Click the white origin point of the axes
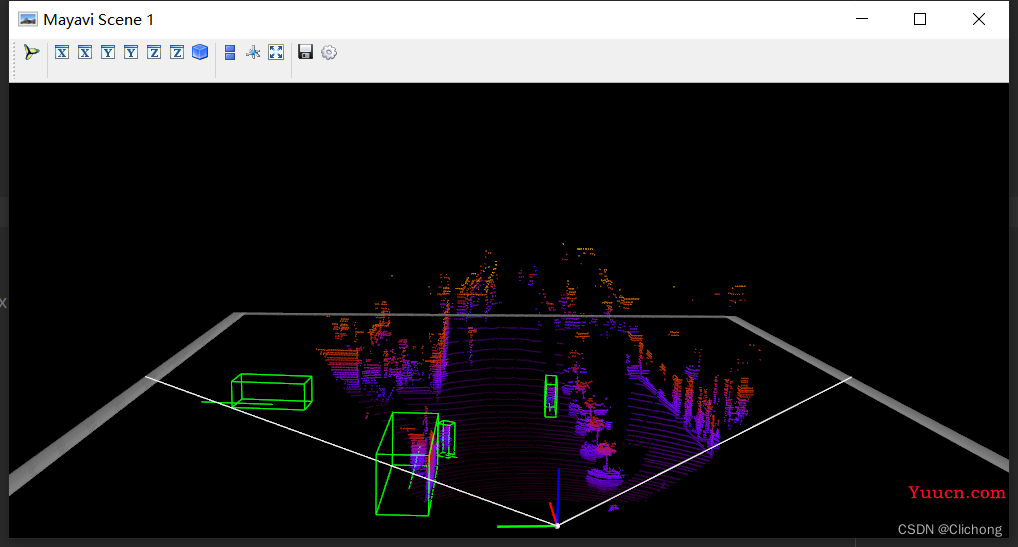Viewport: 1018px width, 547px height. click(x=557, y=526)
